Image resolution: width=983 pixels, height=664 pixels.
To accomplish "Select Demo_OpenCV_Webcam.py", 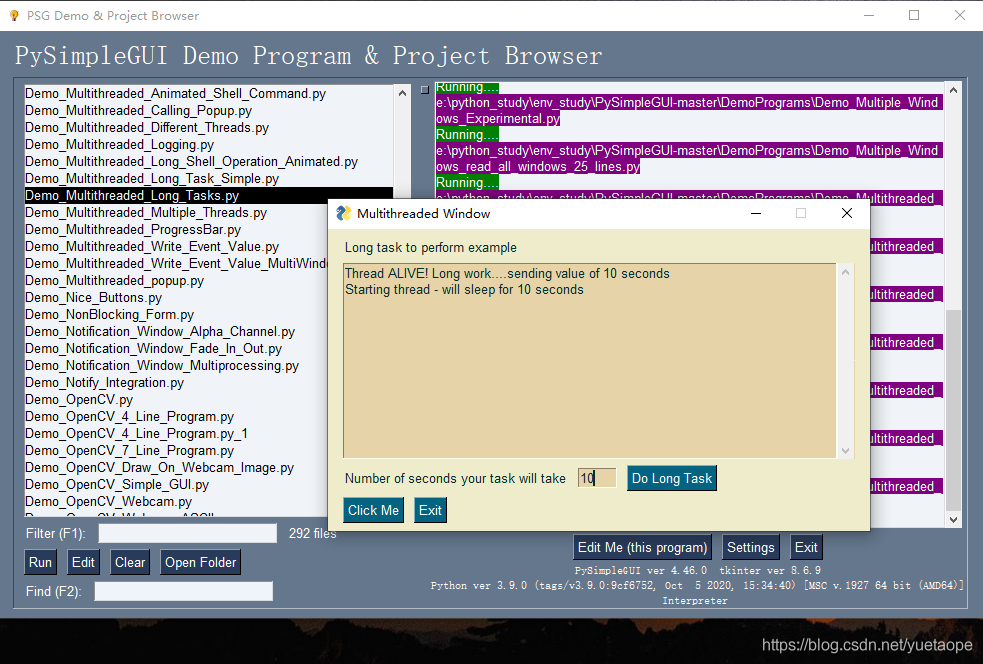I will 177,501.
